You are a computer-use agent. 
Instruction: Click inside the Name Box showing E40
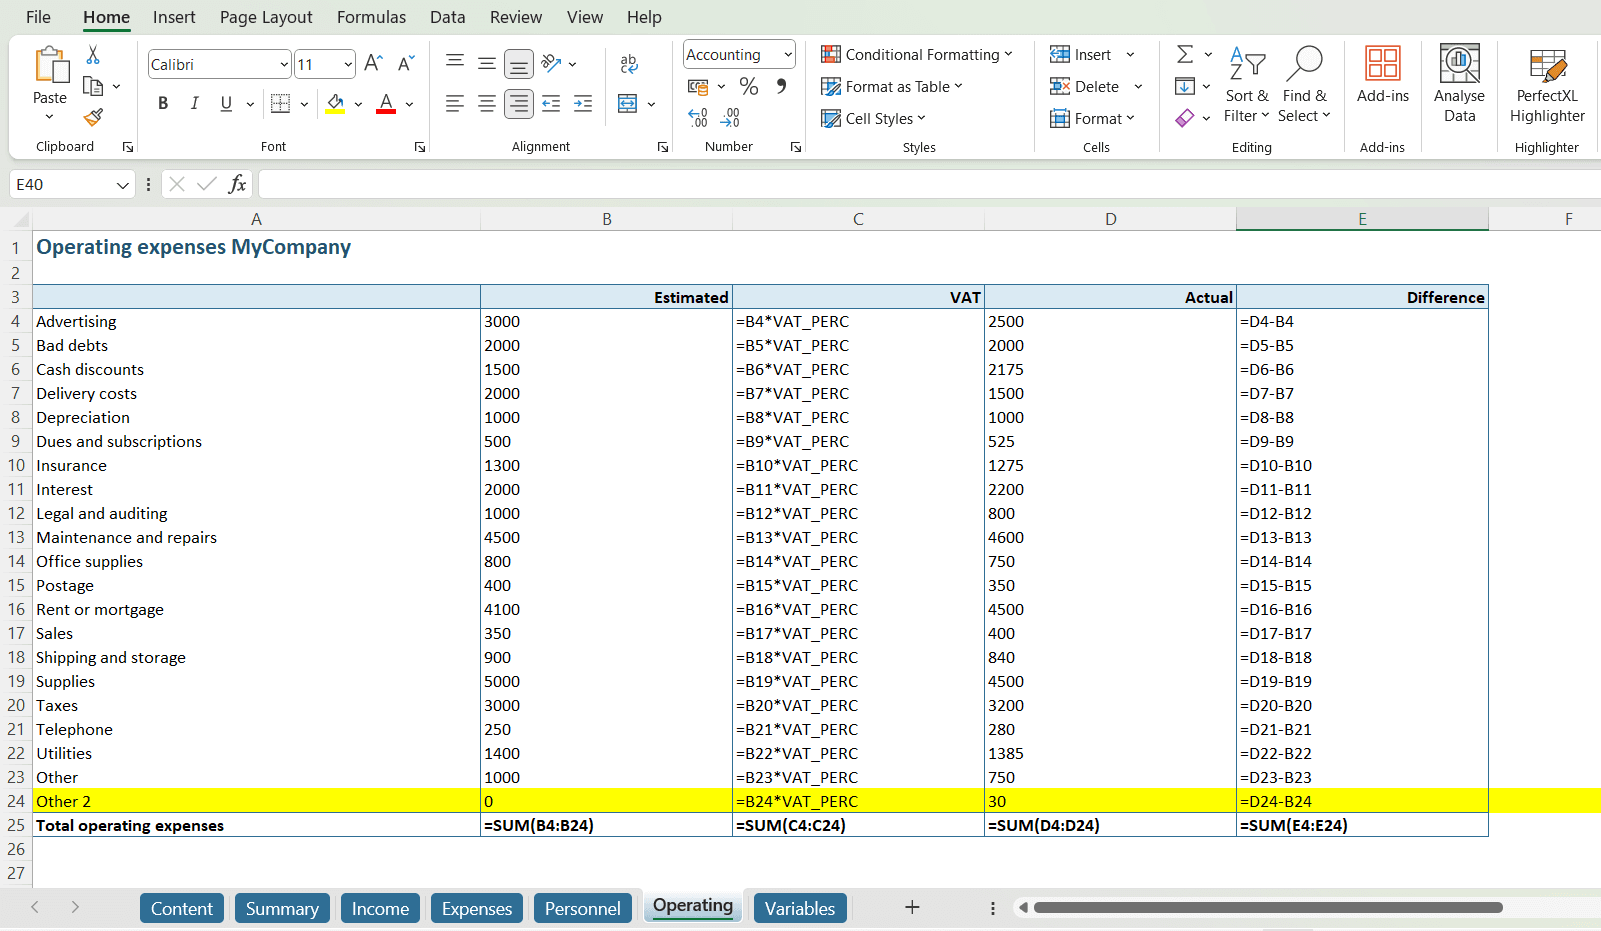[x=62, y=185]
